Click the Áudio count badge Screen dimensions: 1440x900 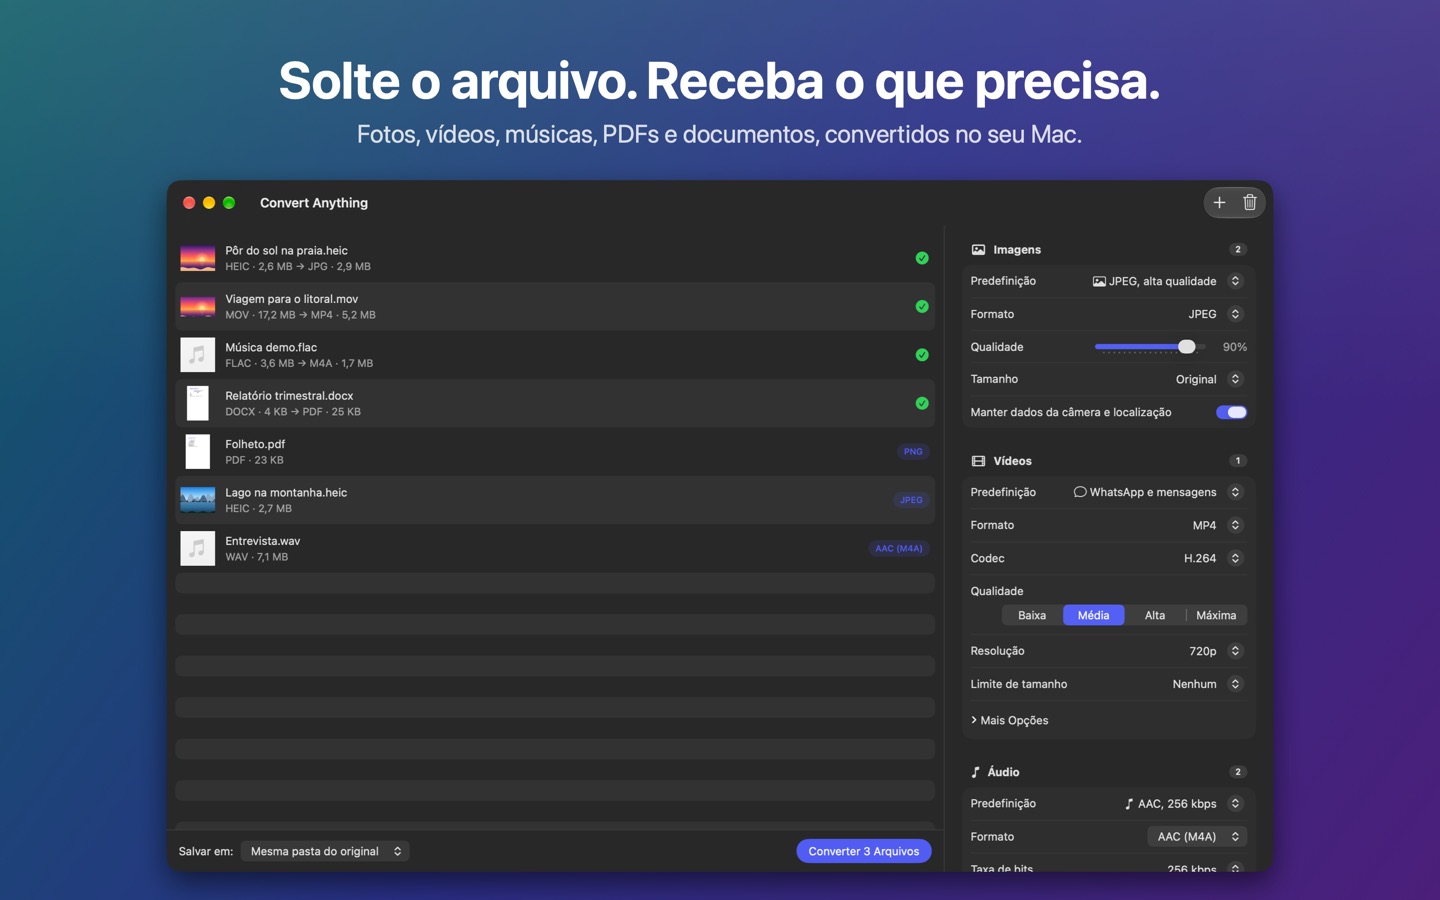point(1238,772)
